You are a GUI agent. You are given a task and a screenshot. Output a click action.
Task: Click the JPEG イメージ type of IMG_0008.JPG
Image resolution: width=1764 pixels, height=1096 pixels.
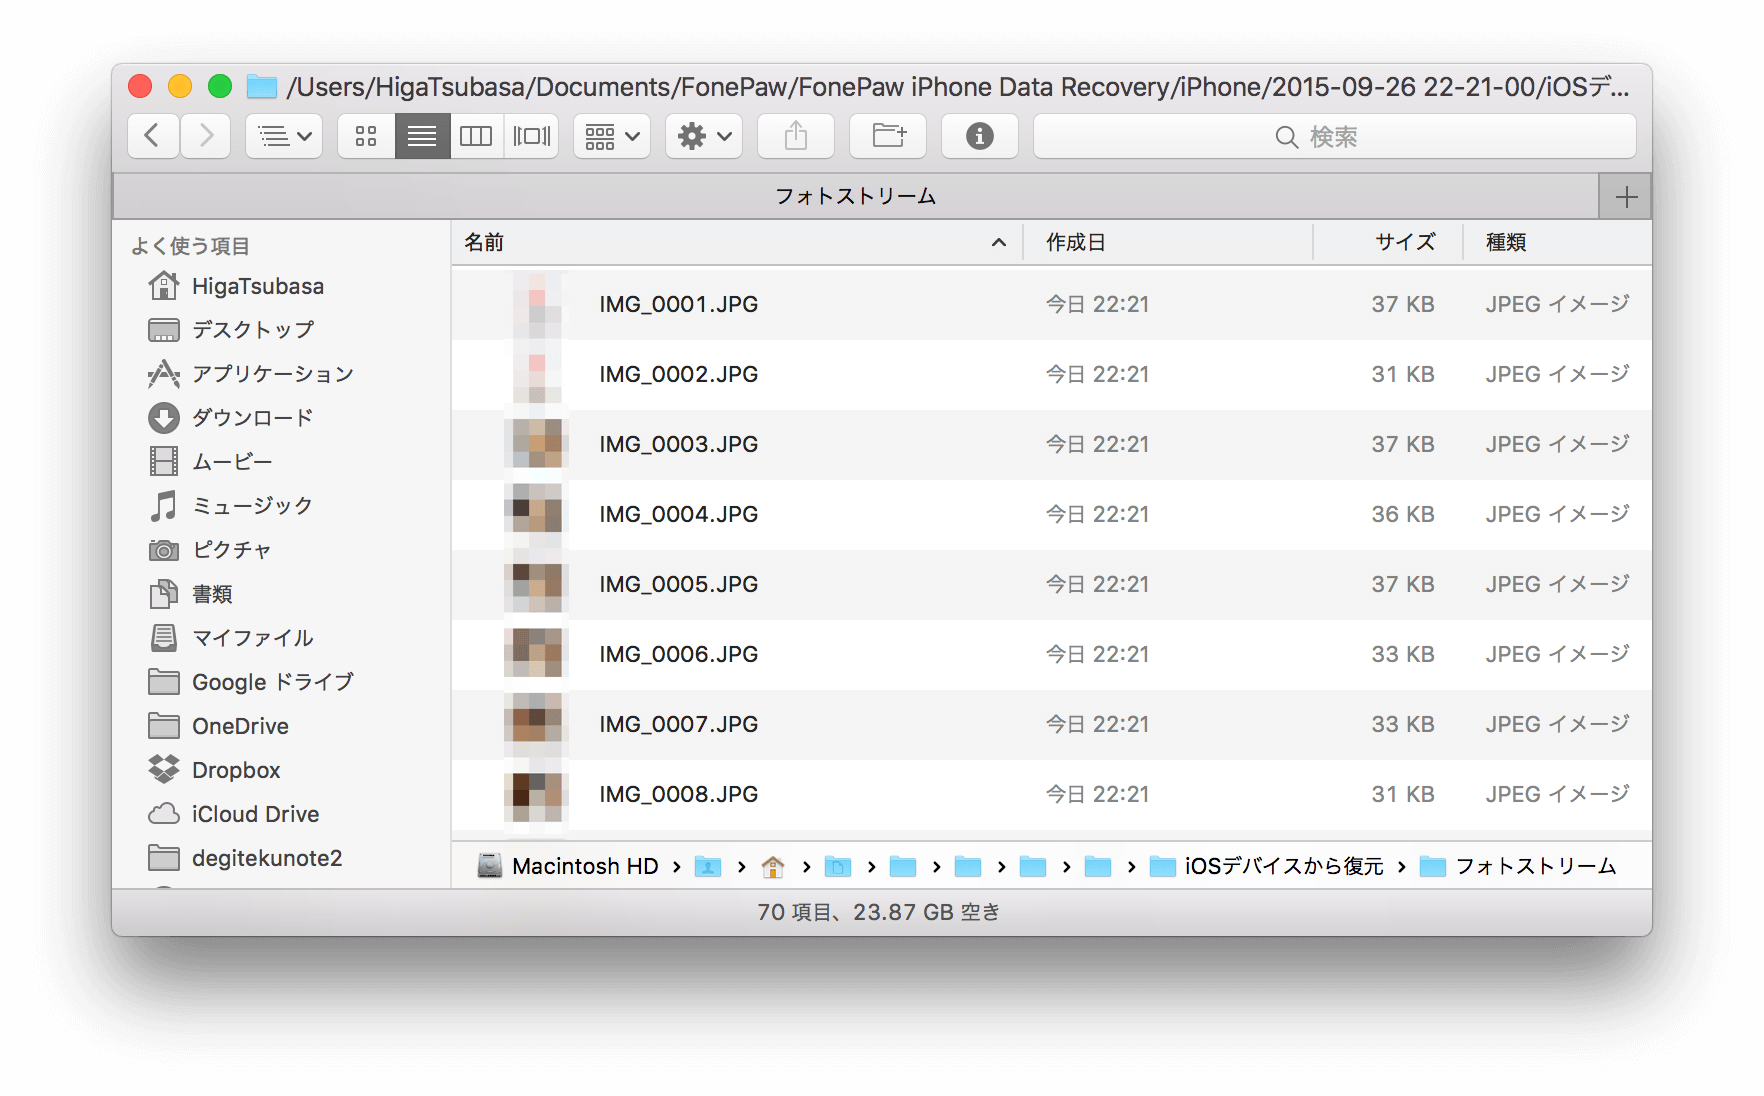click(x=1557, y=794)
